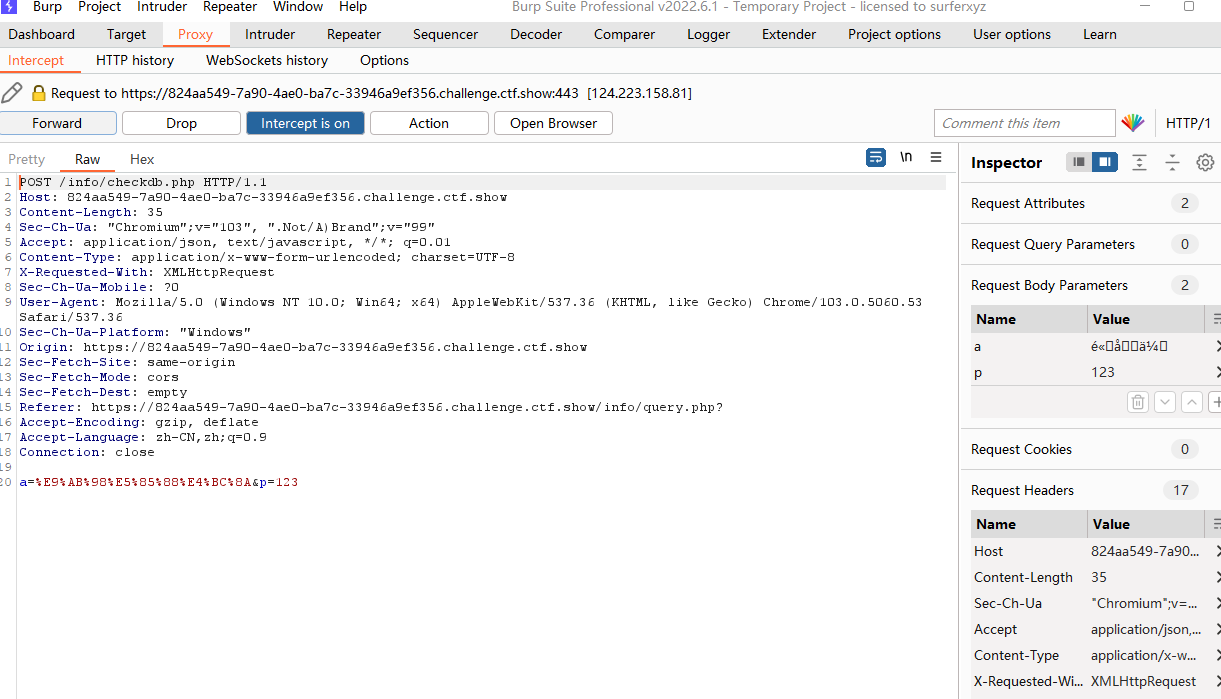Open the Burp menu

click(x=47, y=7)
